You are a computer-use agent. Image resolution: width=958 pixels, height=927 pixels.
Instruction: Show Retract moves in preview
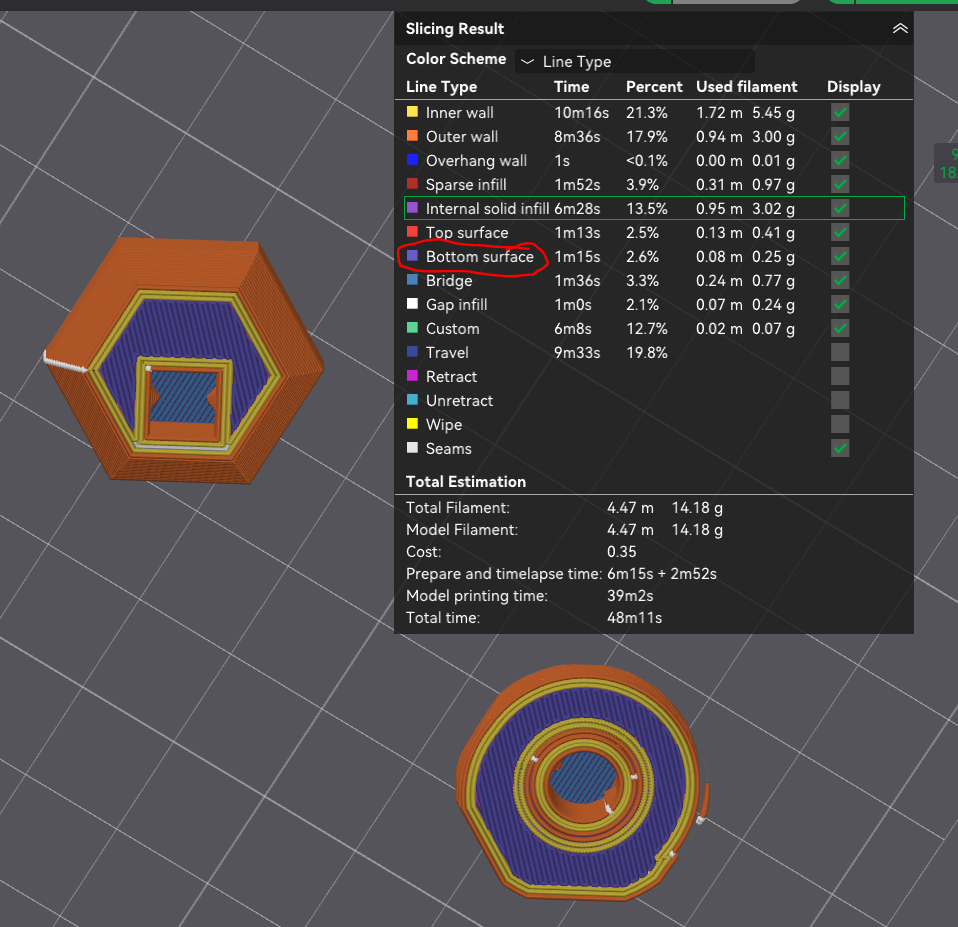(x=840, y=376)
